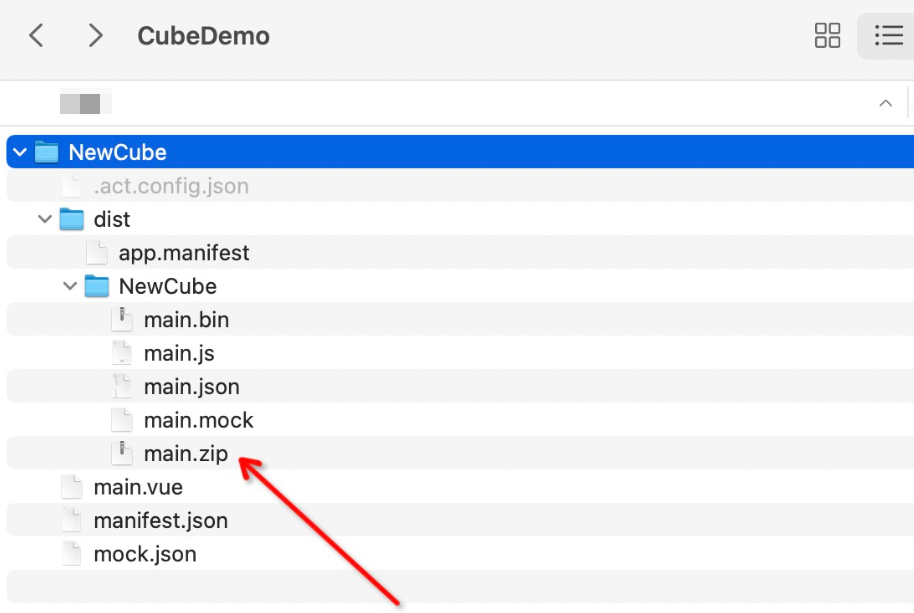Switch to list view
This screenshot has width=914, height=613.
click(888, 36)
